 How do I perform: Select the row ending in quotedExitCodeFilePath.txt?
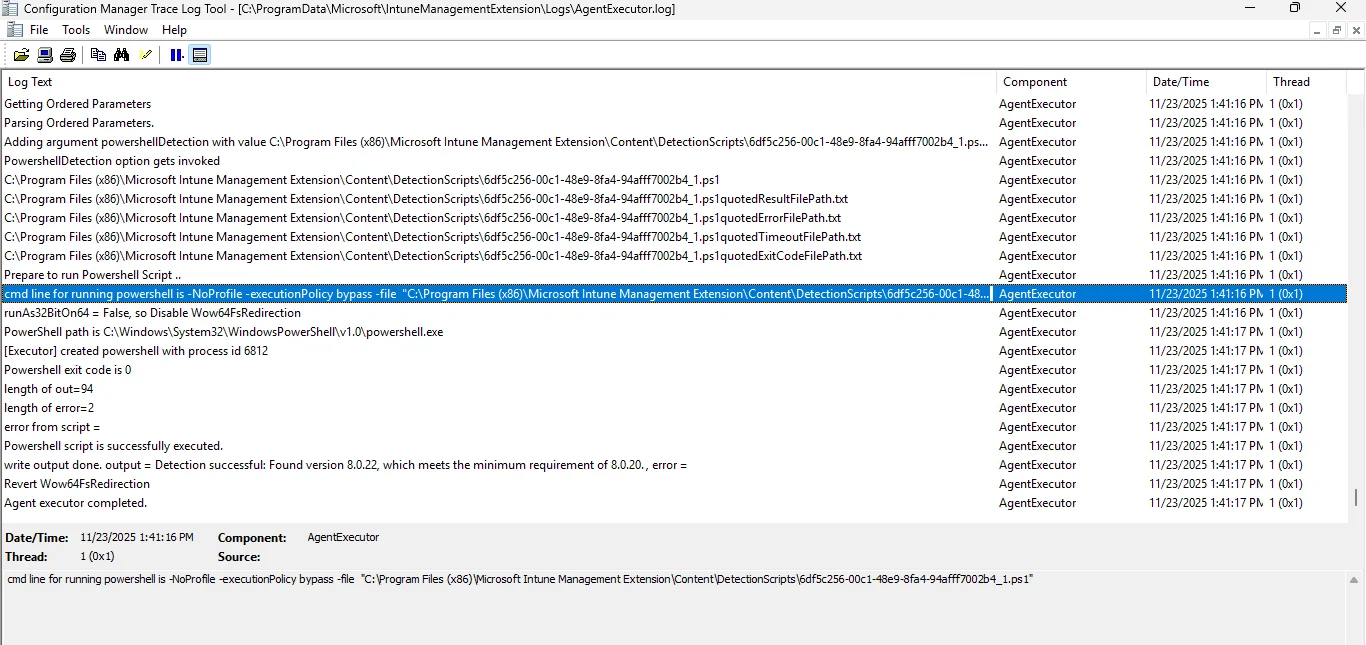click(674, 256)
